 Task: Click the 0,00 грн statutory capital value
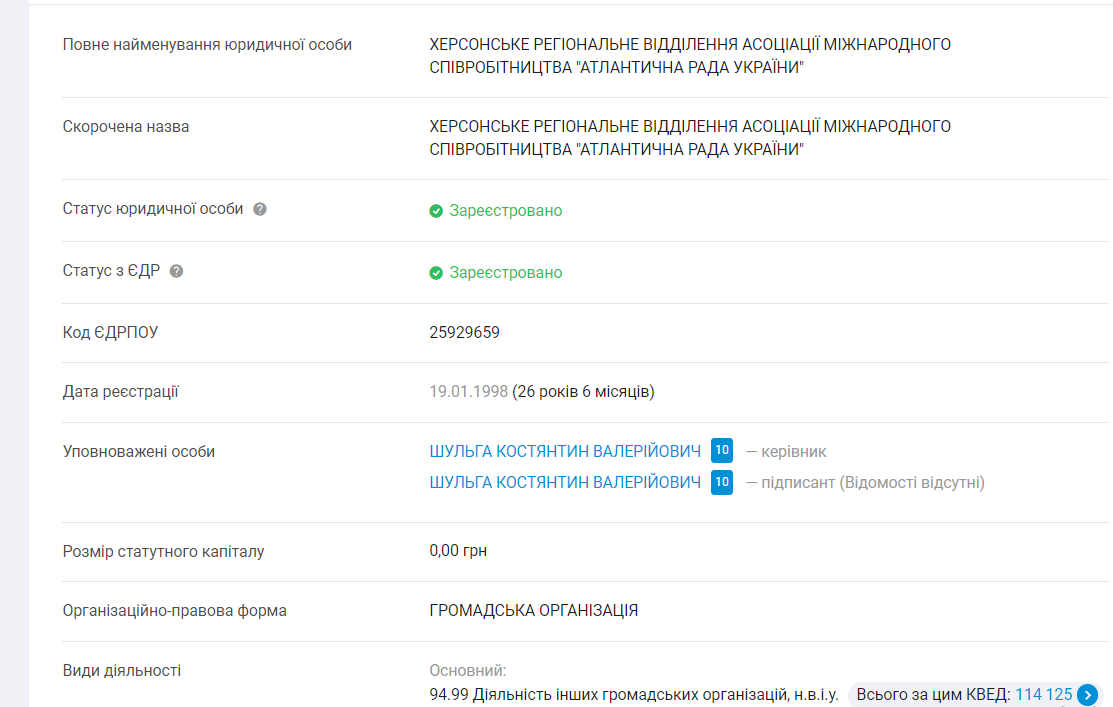click(x=458, y=551)
